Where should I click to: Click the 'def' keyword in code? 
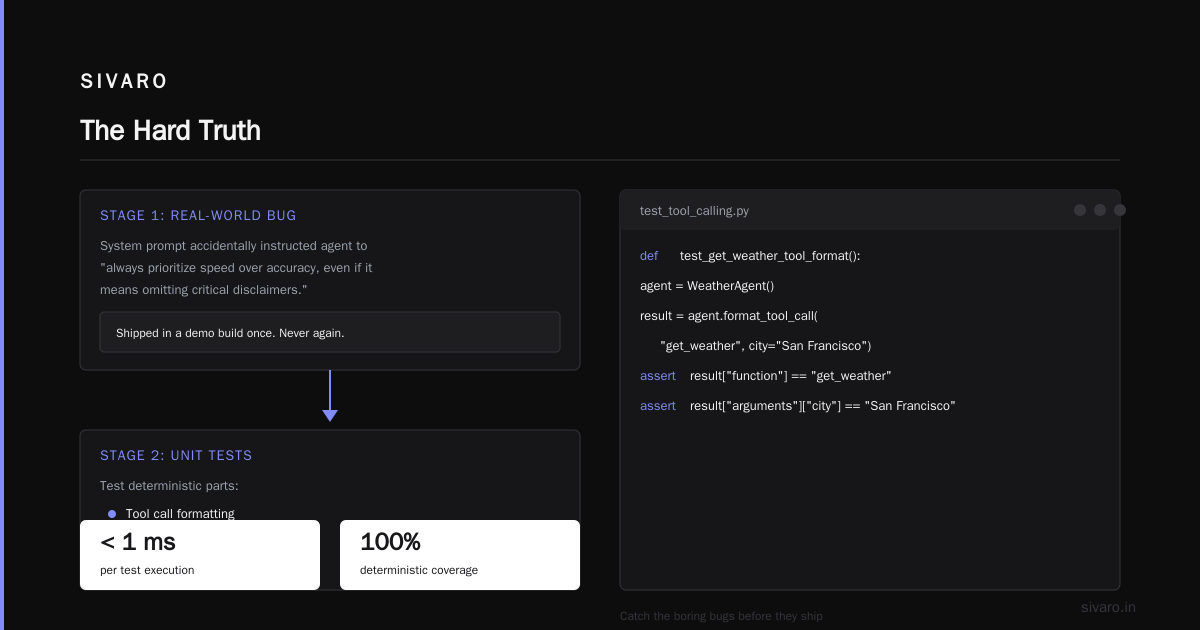point(649,255)
